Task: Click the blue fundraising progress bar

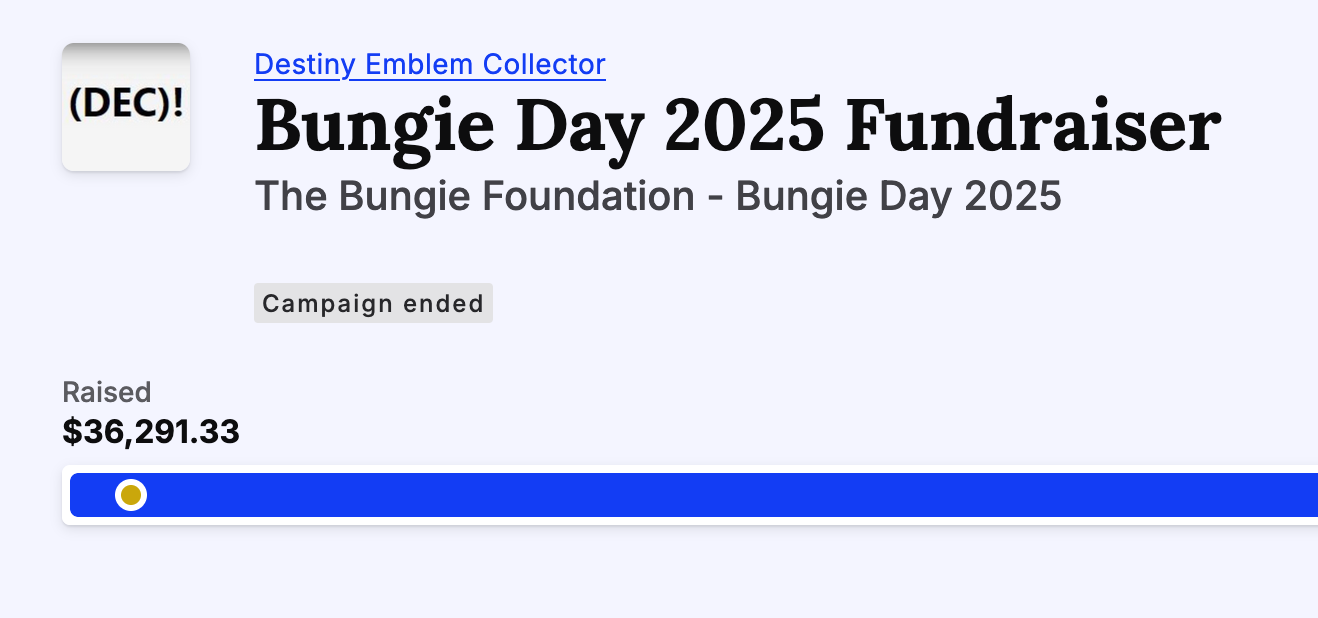Action: (694, 495)
